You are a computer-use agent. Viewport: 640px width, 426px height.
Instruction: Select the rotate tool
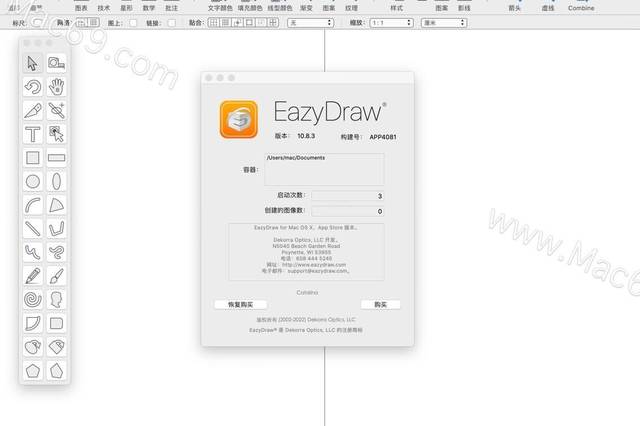click(33, 87)
